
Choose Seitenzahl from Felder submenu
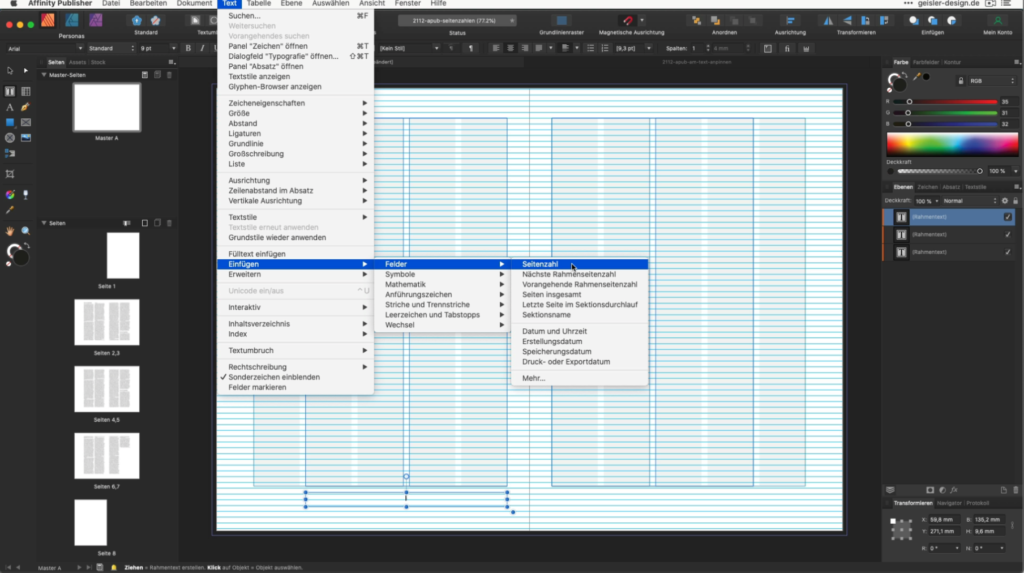point(579,264)
